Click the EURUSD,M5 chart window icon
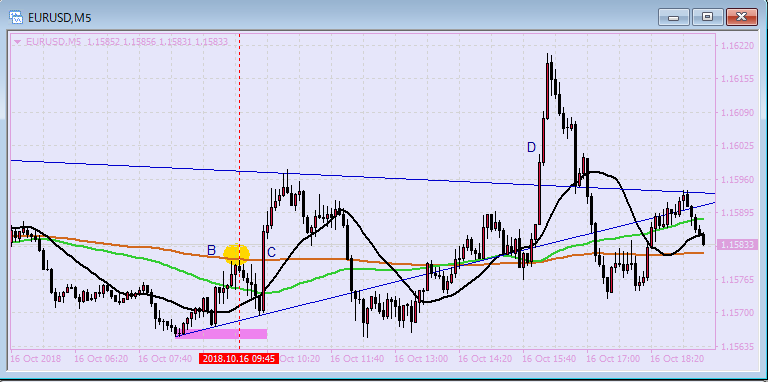 coord(16,18)
